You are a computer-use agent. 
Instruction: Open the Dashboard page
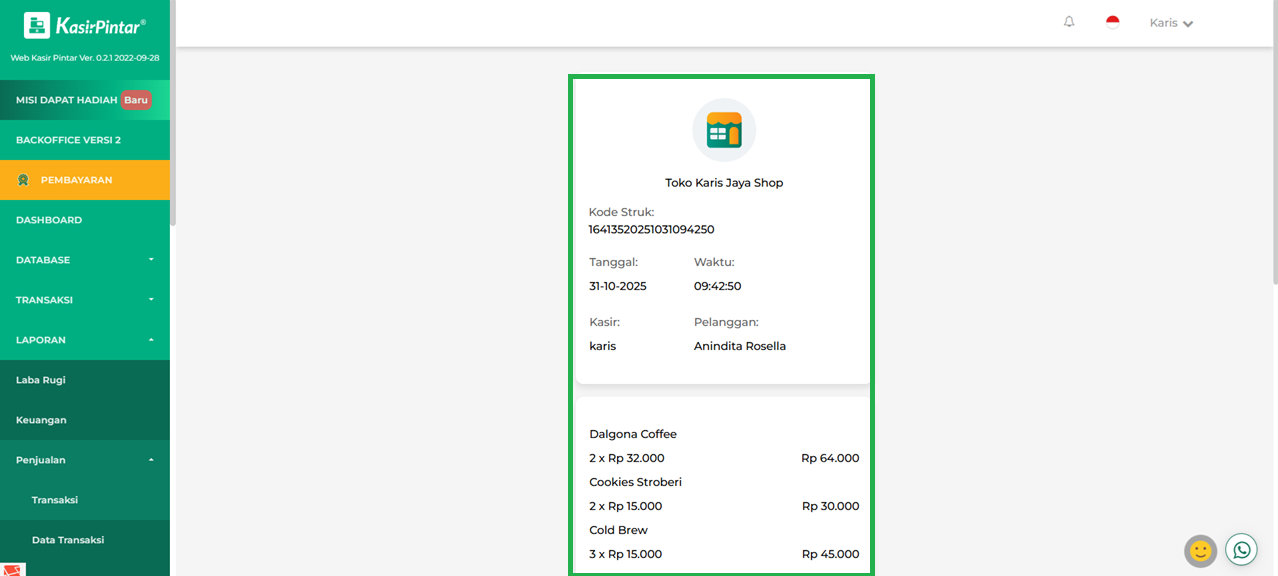point(49,220)
